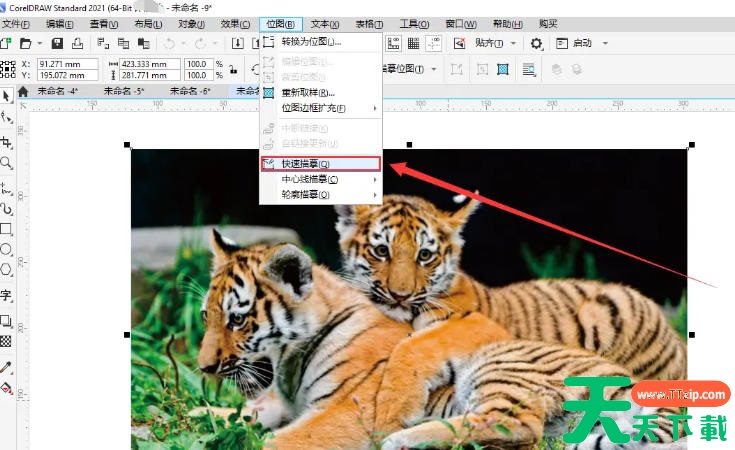Expand 中心线描摹 Centerline Trace submenu
The height and width of the screenshot is (450, 735).
tap(321, 180)
